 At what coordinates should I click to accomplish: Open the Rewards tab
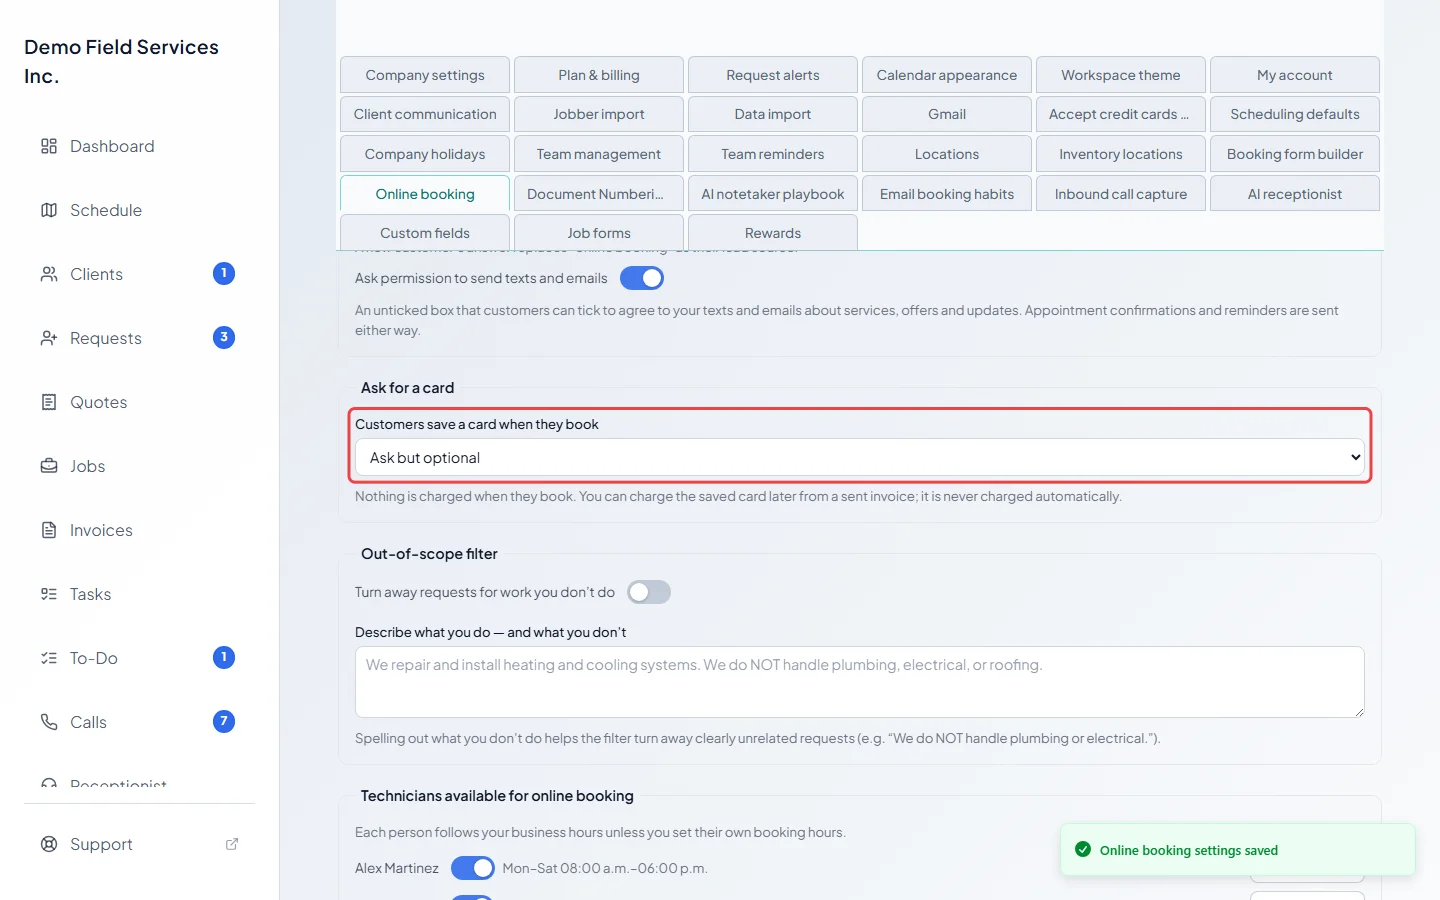pyautogui.click(x=773, y=233)
